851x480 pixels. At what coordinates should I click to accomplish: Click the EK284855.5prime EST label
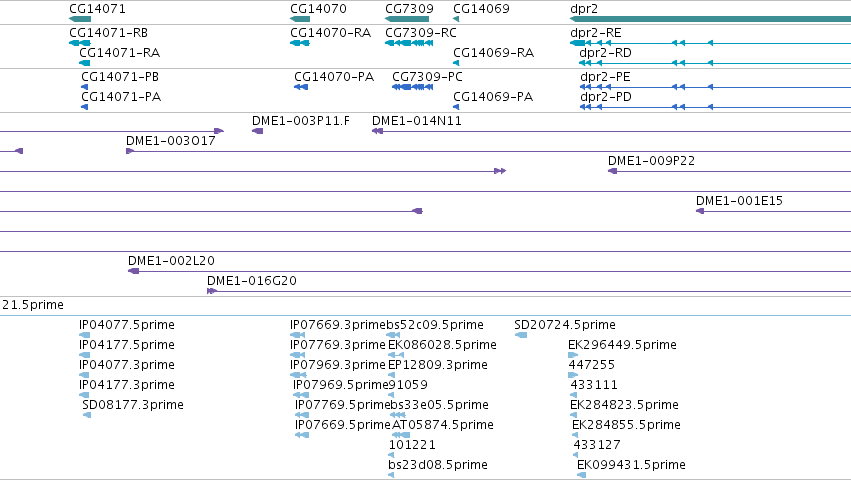pos(626,425)
